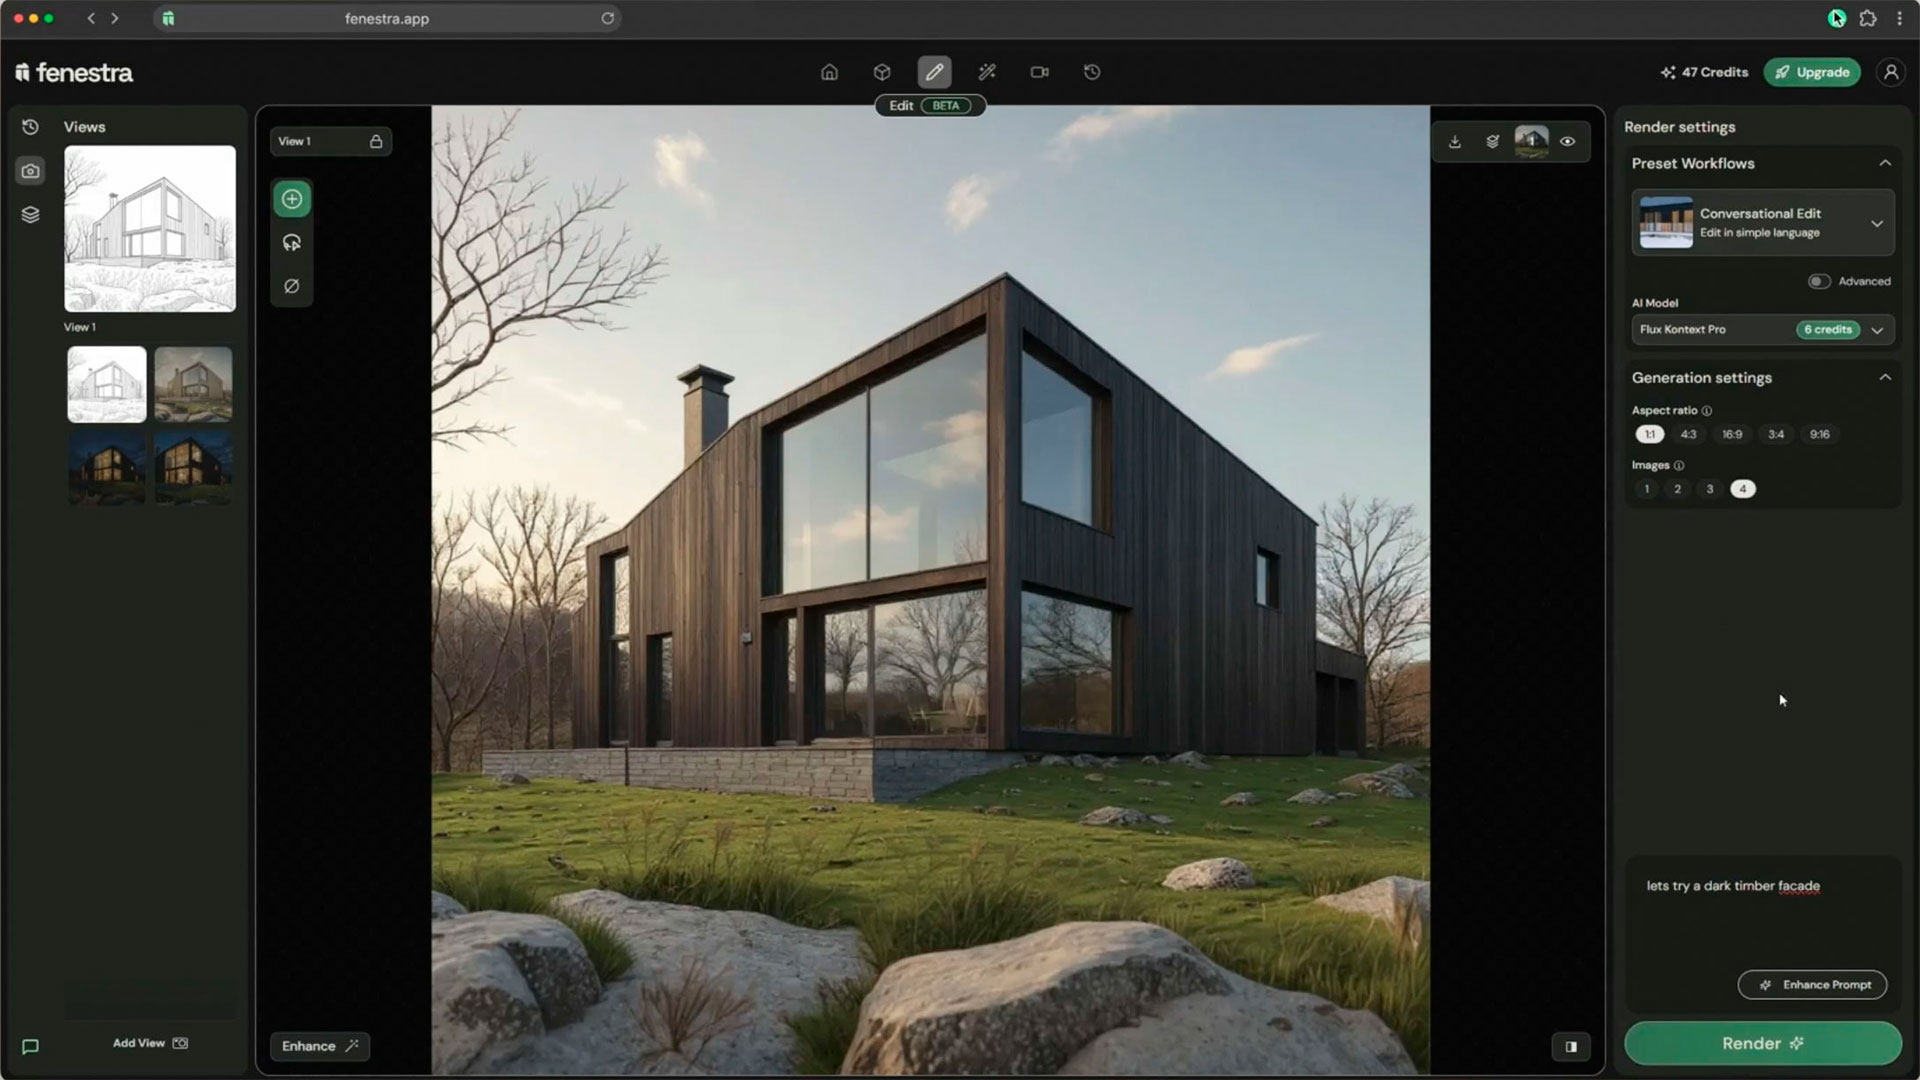Open the layers panel in left sidebar
Viewport: 1920px width, 1080px height.
pyautogui.click(x=31, y=215)
